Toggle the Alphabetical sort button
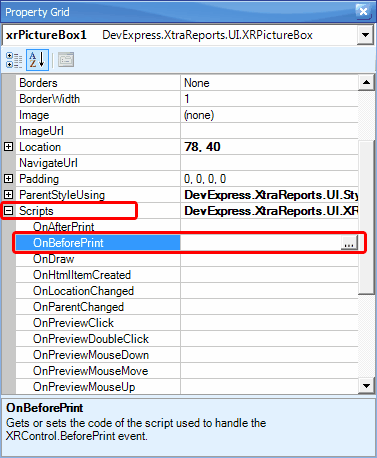This screenshot has height=458, width=377. [37, 60]
